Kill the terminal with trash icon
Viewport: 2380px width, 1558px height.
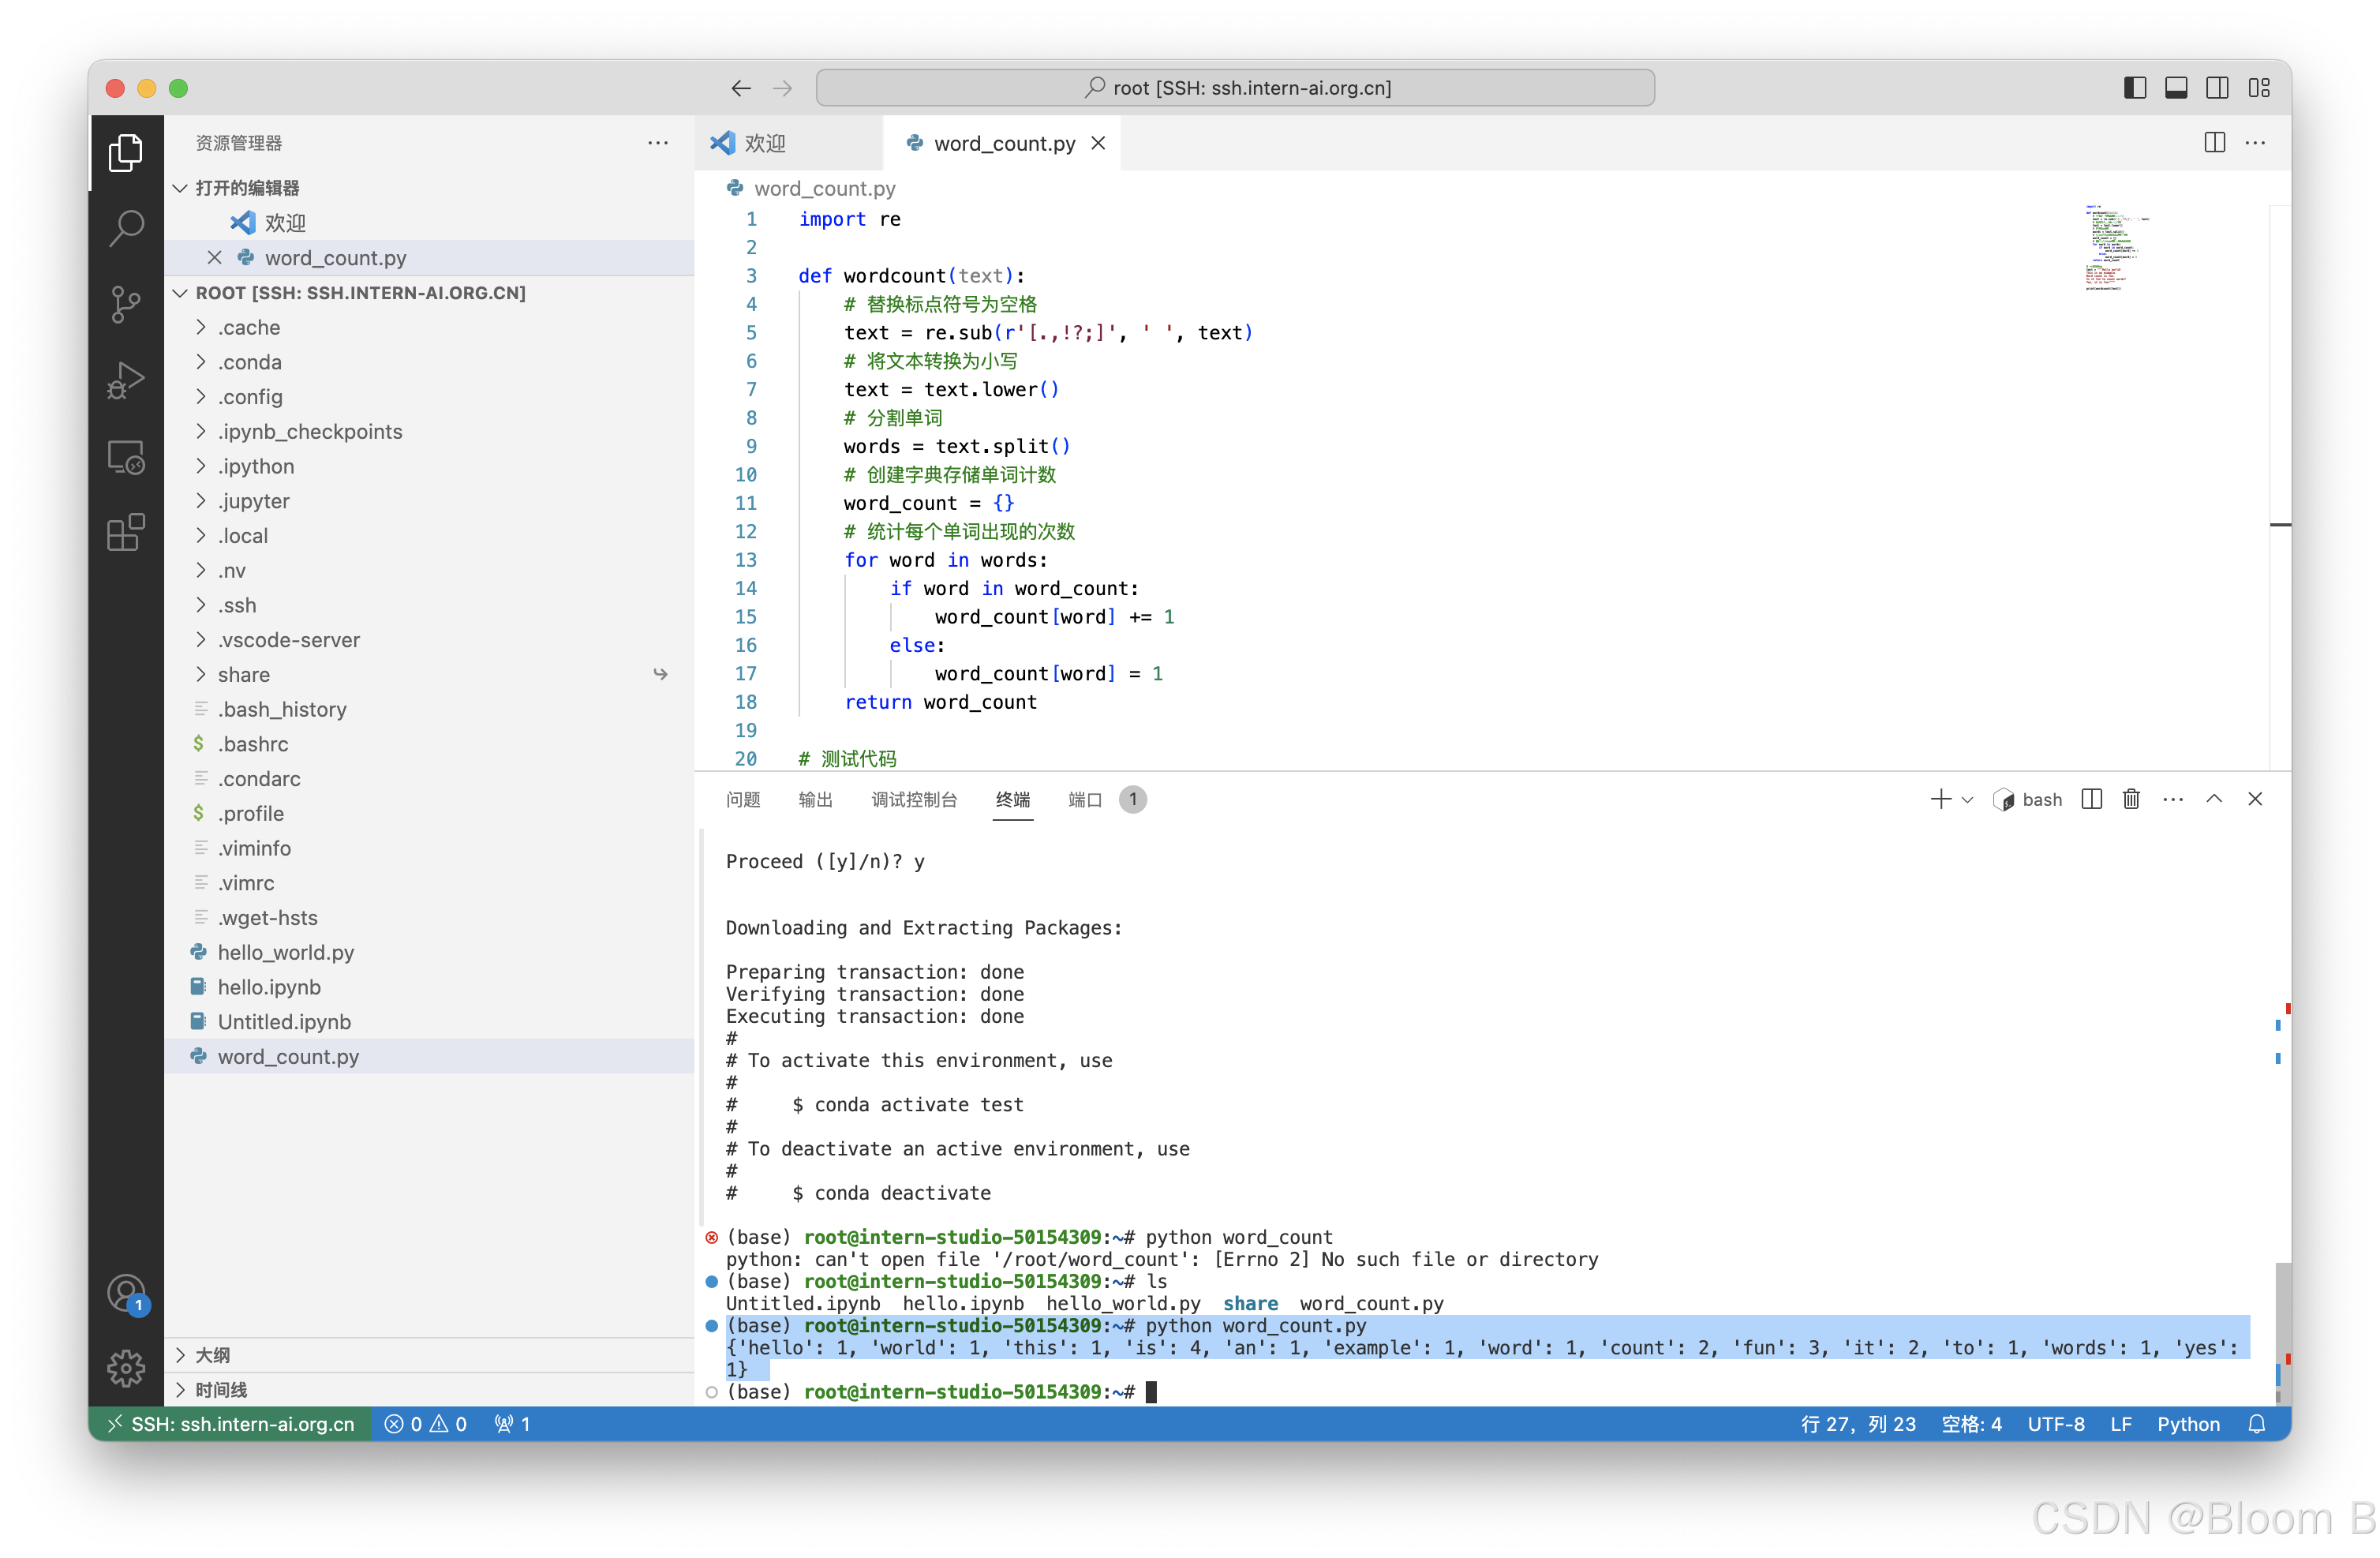point(2131,799)
